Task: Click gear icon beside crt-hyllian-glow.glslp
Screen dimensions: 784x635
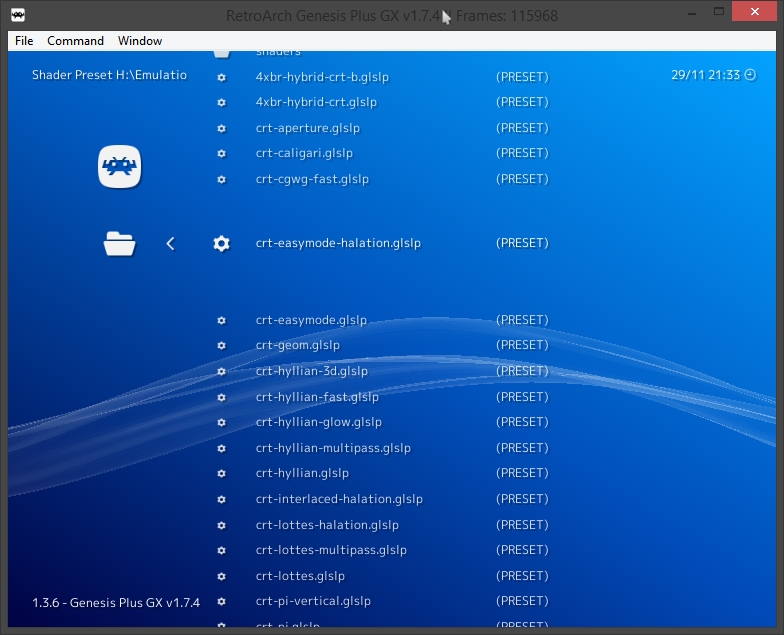Action: click(222, 422)
